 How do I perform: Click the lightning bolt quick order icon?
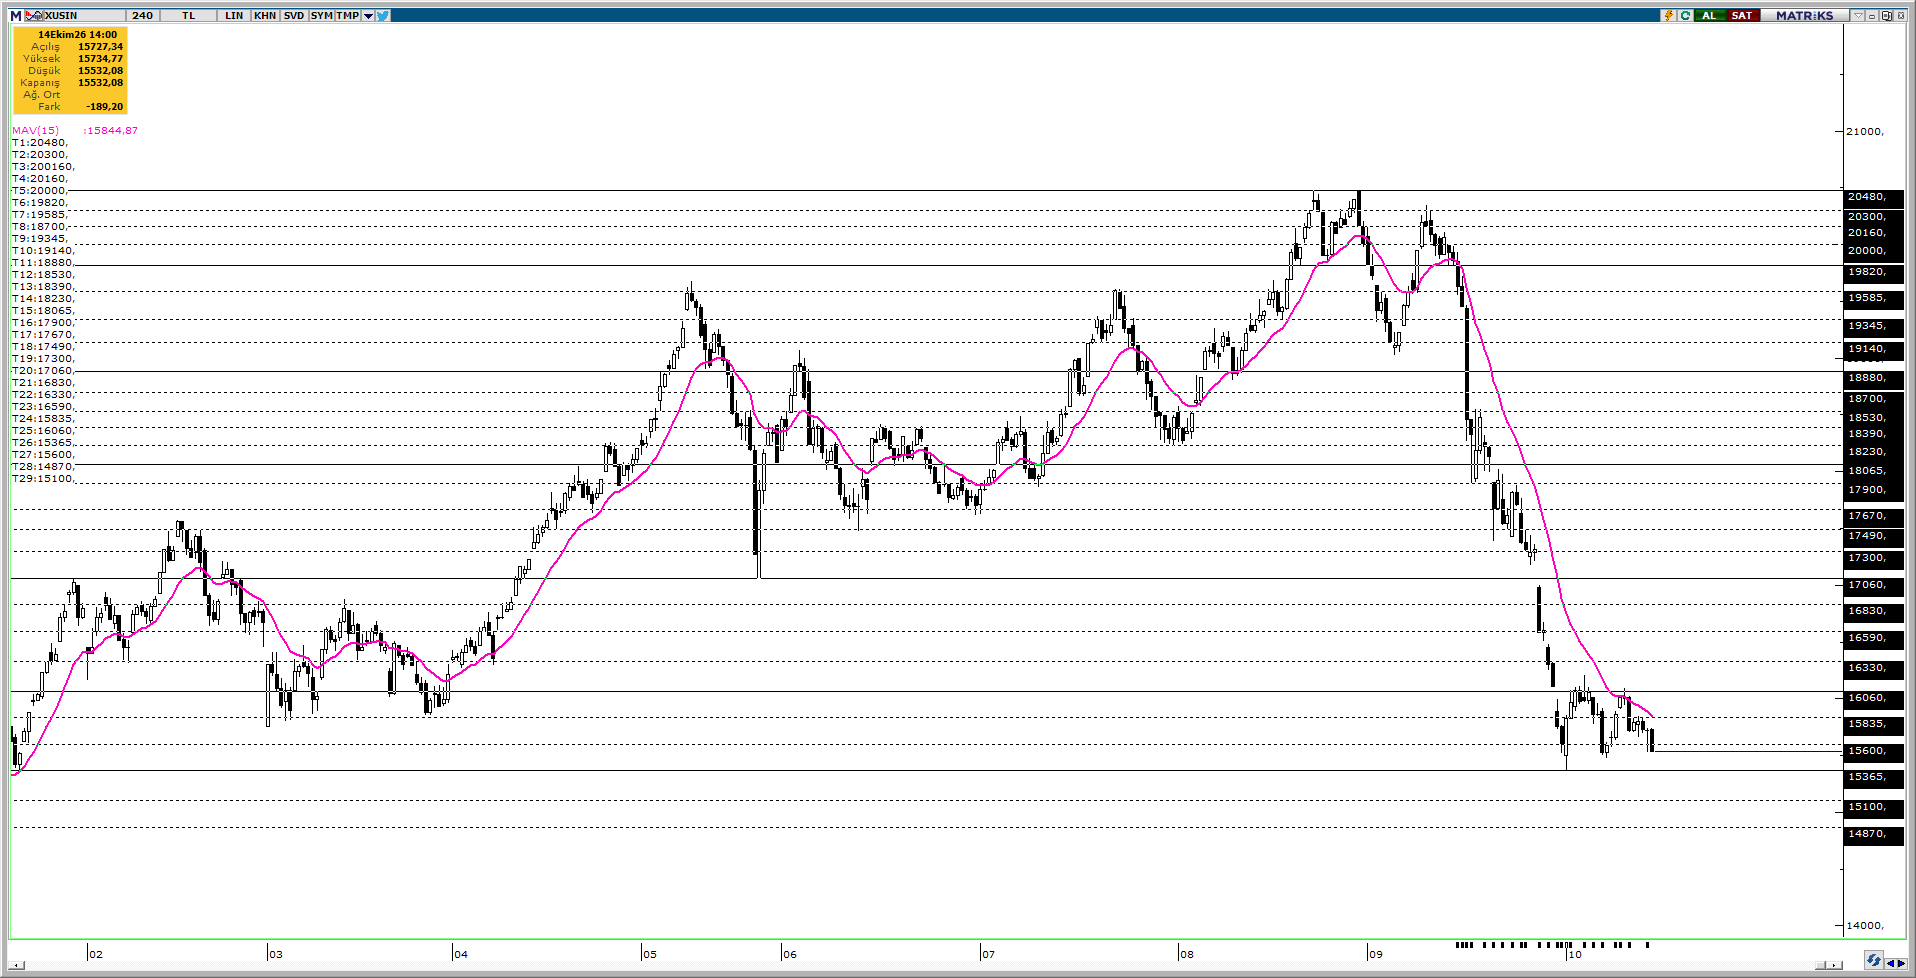click(1668, 15)
